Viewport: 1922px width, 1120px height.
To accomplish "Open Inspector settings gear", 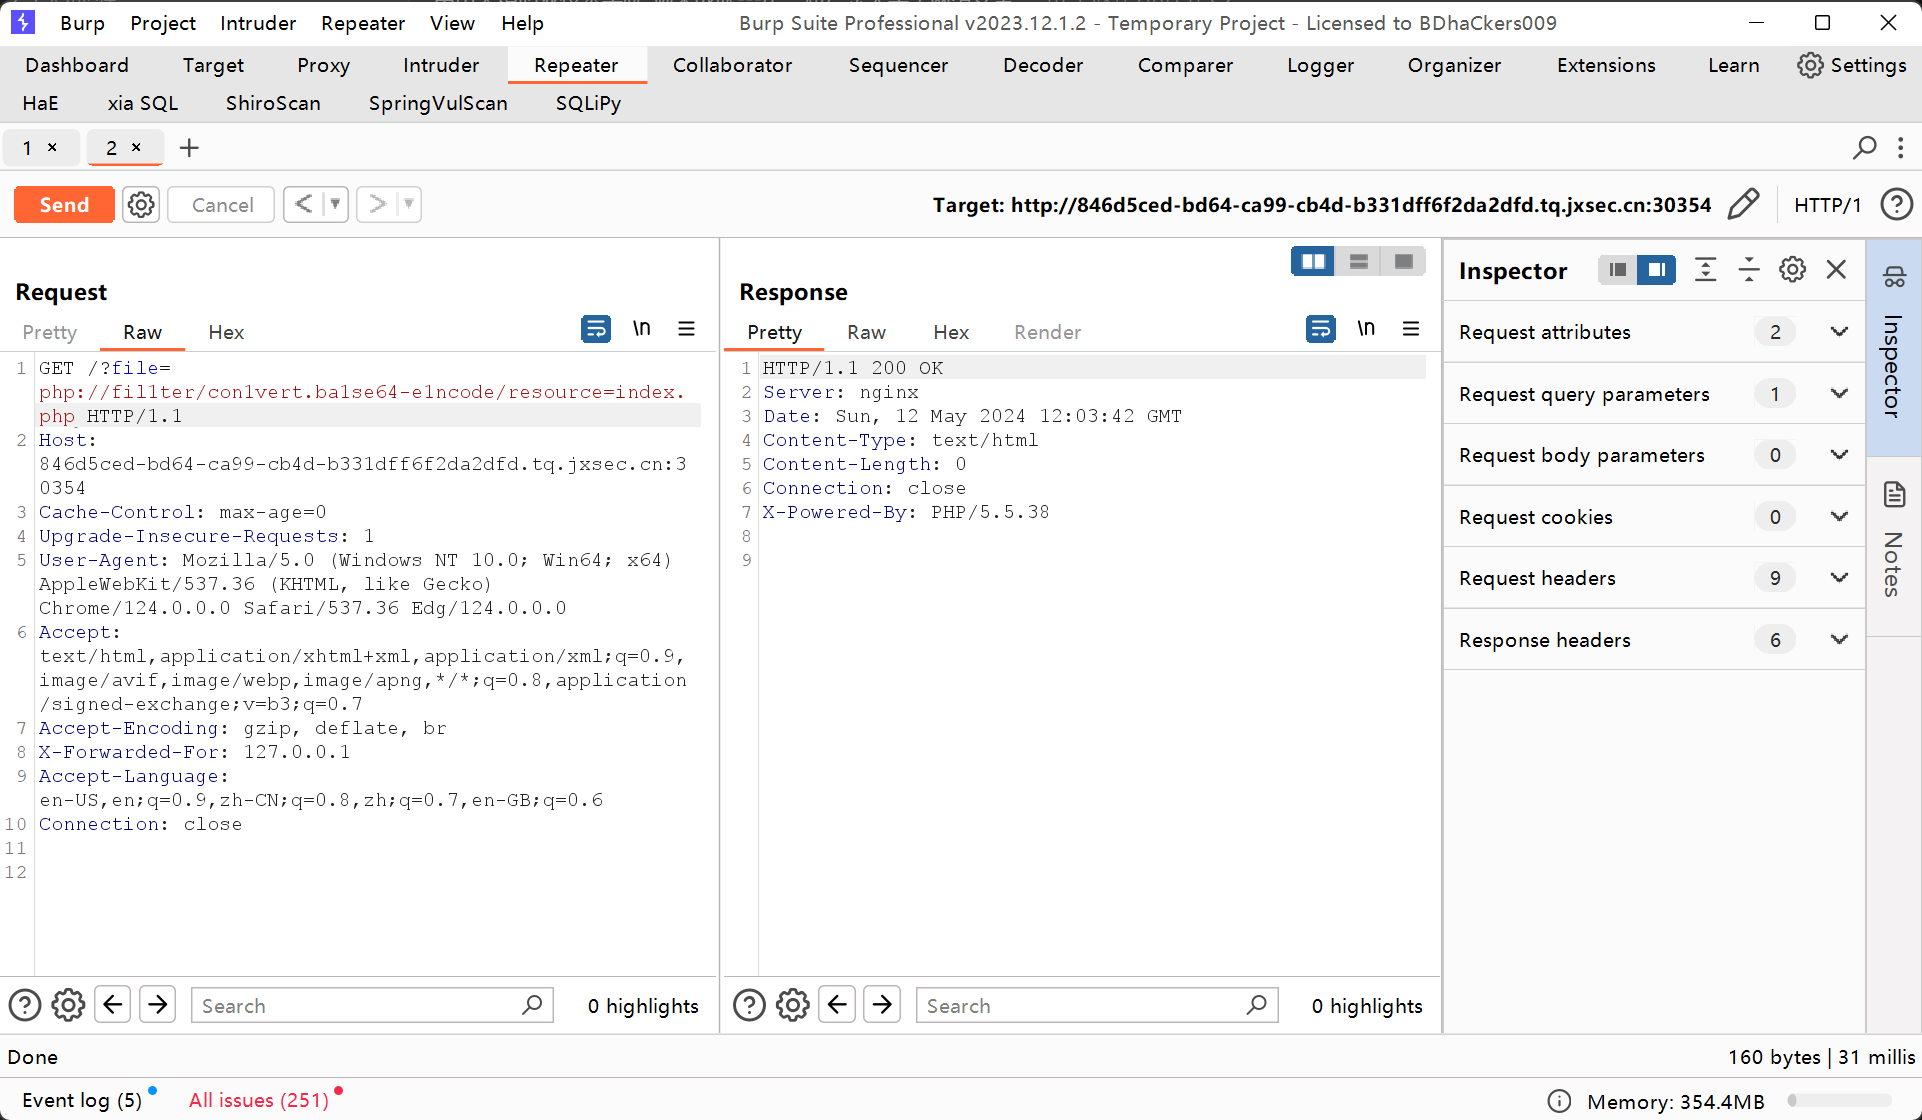I will pos(1792,269).
